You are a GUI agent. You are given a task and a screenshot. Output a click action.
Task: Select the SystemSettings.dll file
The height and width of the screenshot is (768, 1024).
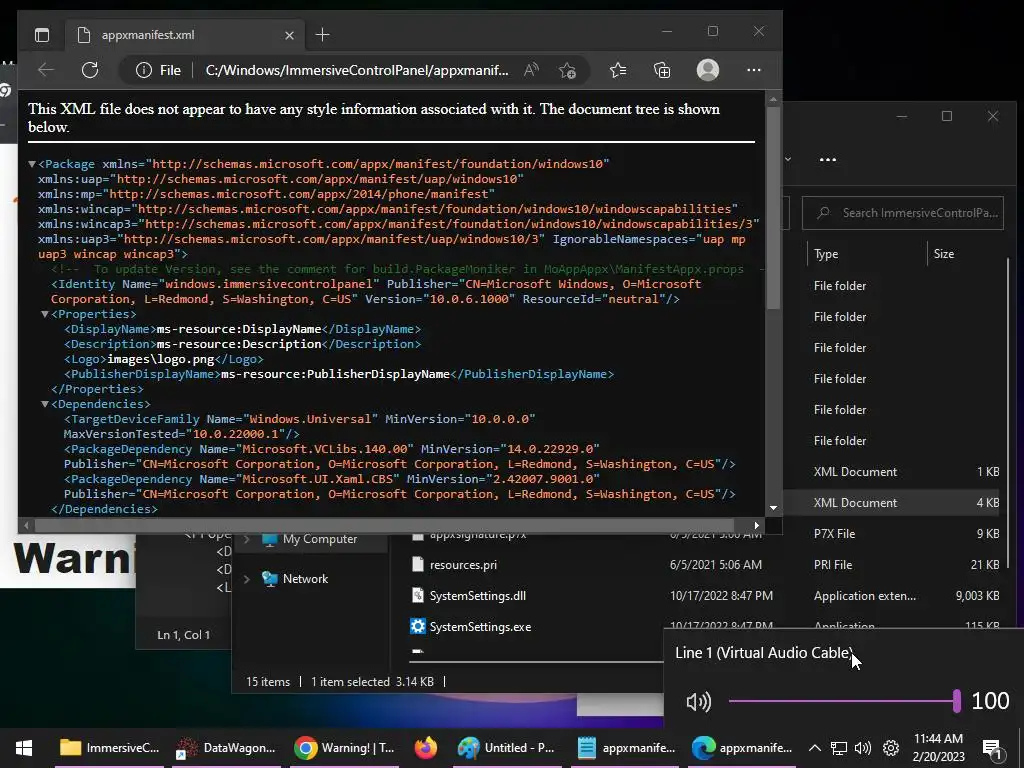tap(477, 596)
